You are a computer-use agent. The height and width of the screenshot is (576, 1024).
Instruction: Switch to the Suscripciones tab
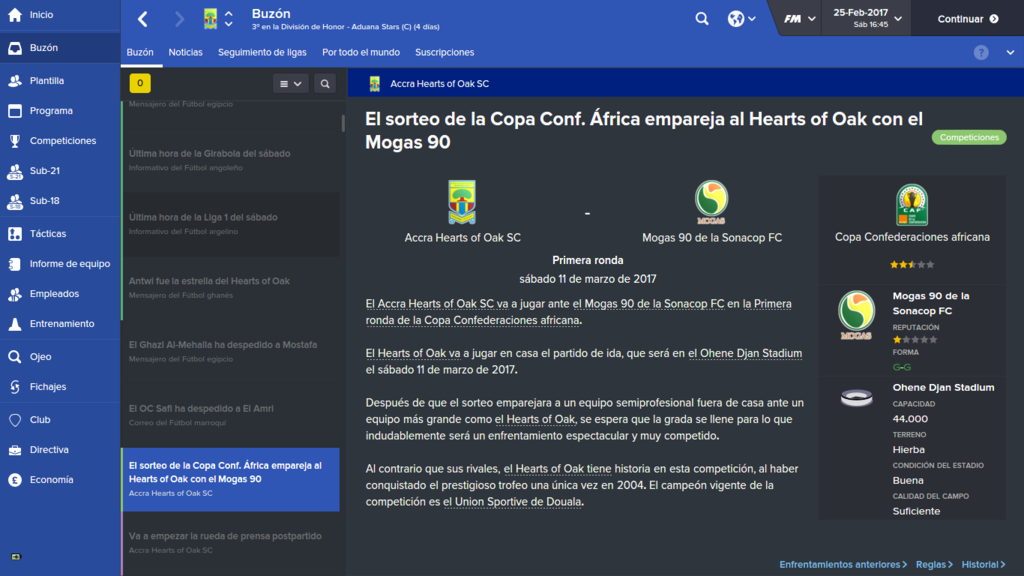[x=445, y=52]
